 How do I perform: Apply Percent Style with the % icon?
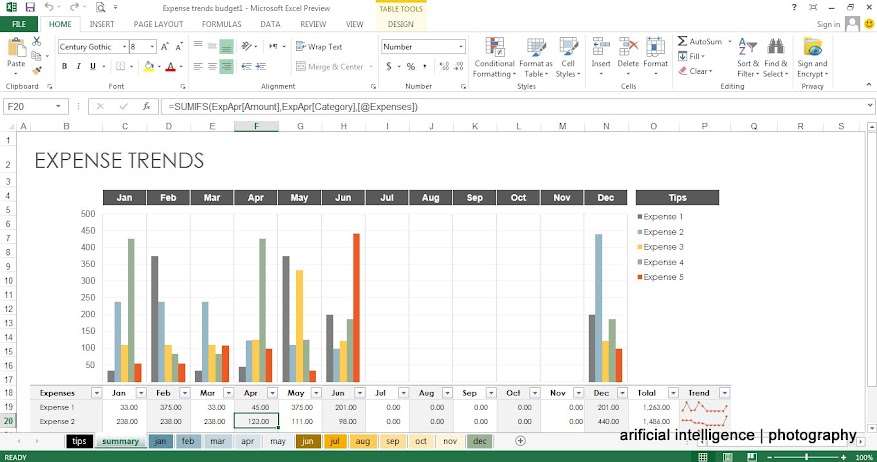pos(411,67)
